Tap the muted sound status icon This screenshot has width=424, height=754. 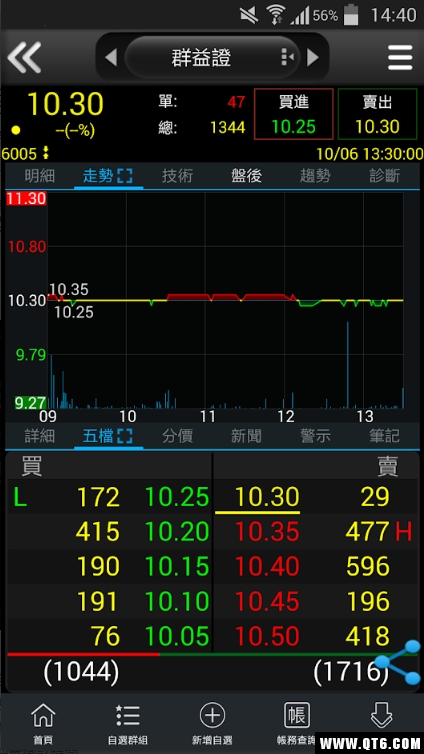point(249,15)
